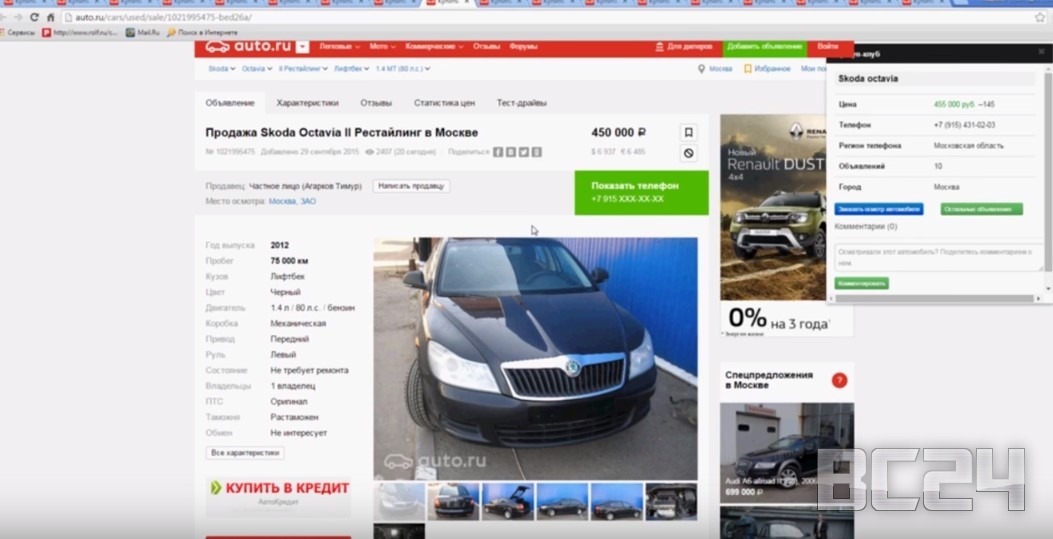The width and height of the screenshot is (1053, 539).
Task: Expand the Octavia model dropdown
Action: coord(257,69)
